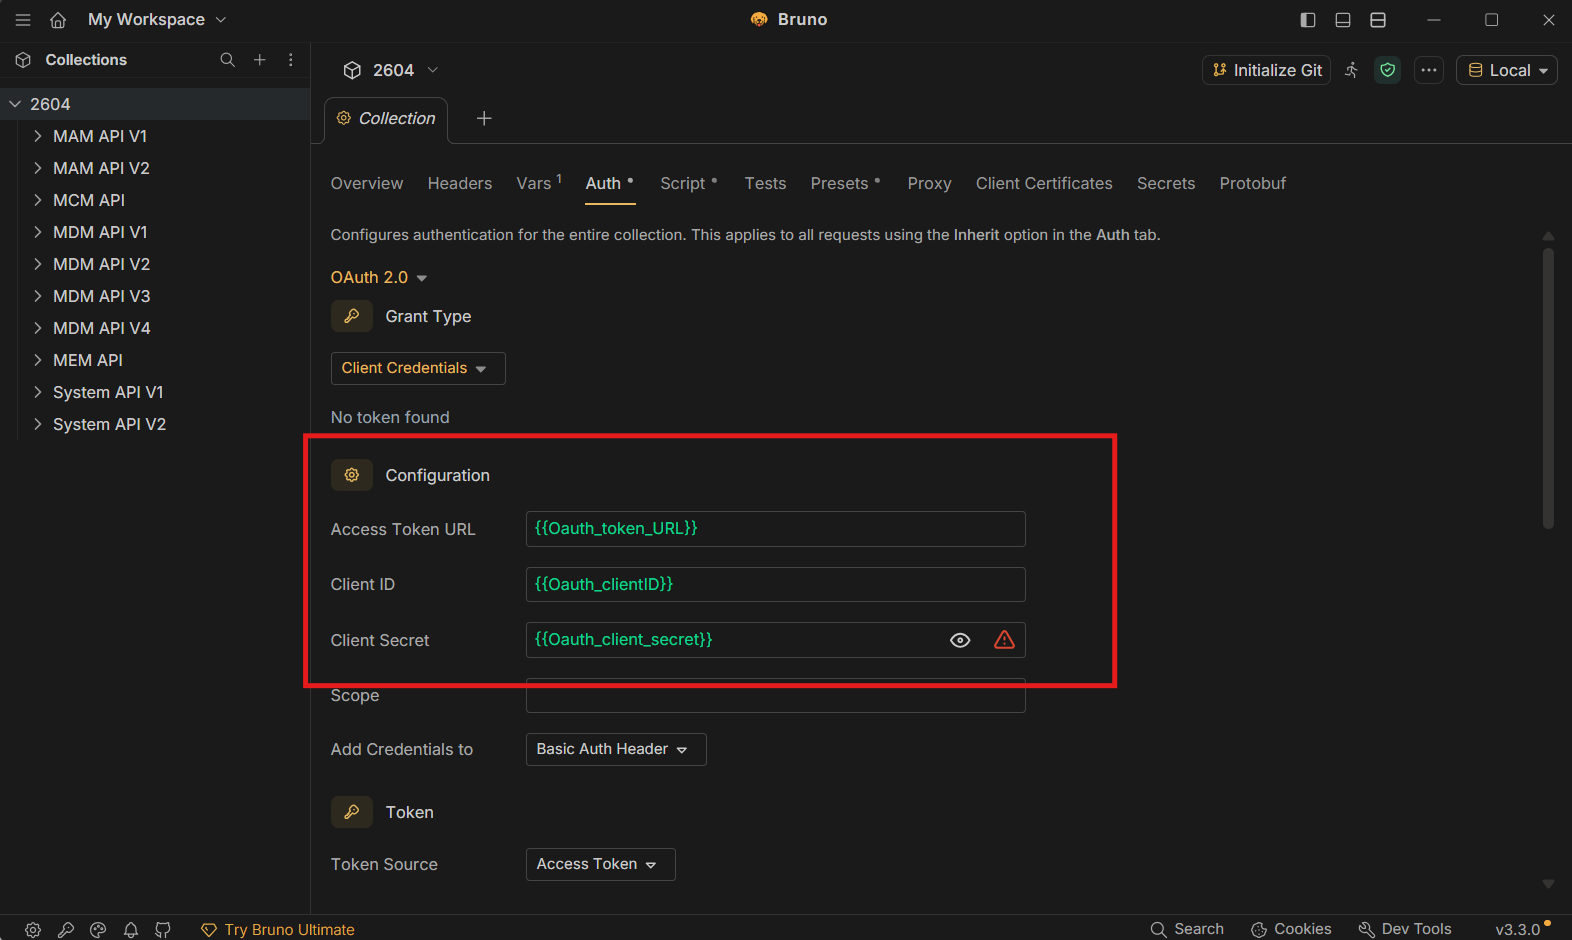
Task: Open the Collections kebab menu
Action: pos(291,60)
